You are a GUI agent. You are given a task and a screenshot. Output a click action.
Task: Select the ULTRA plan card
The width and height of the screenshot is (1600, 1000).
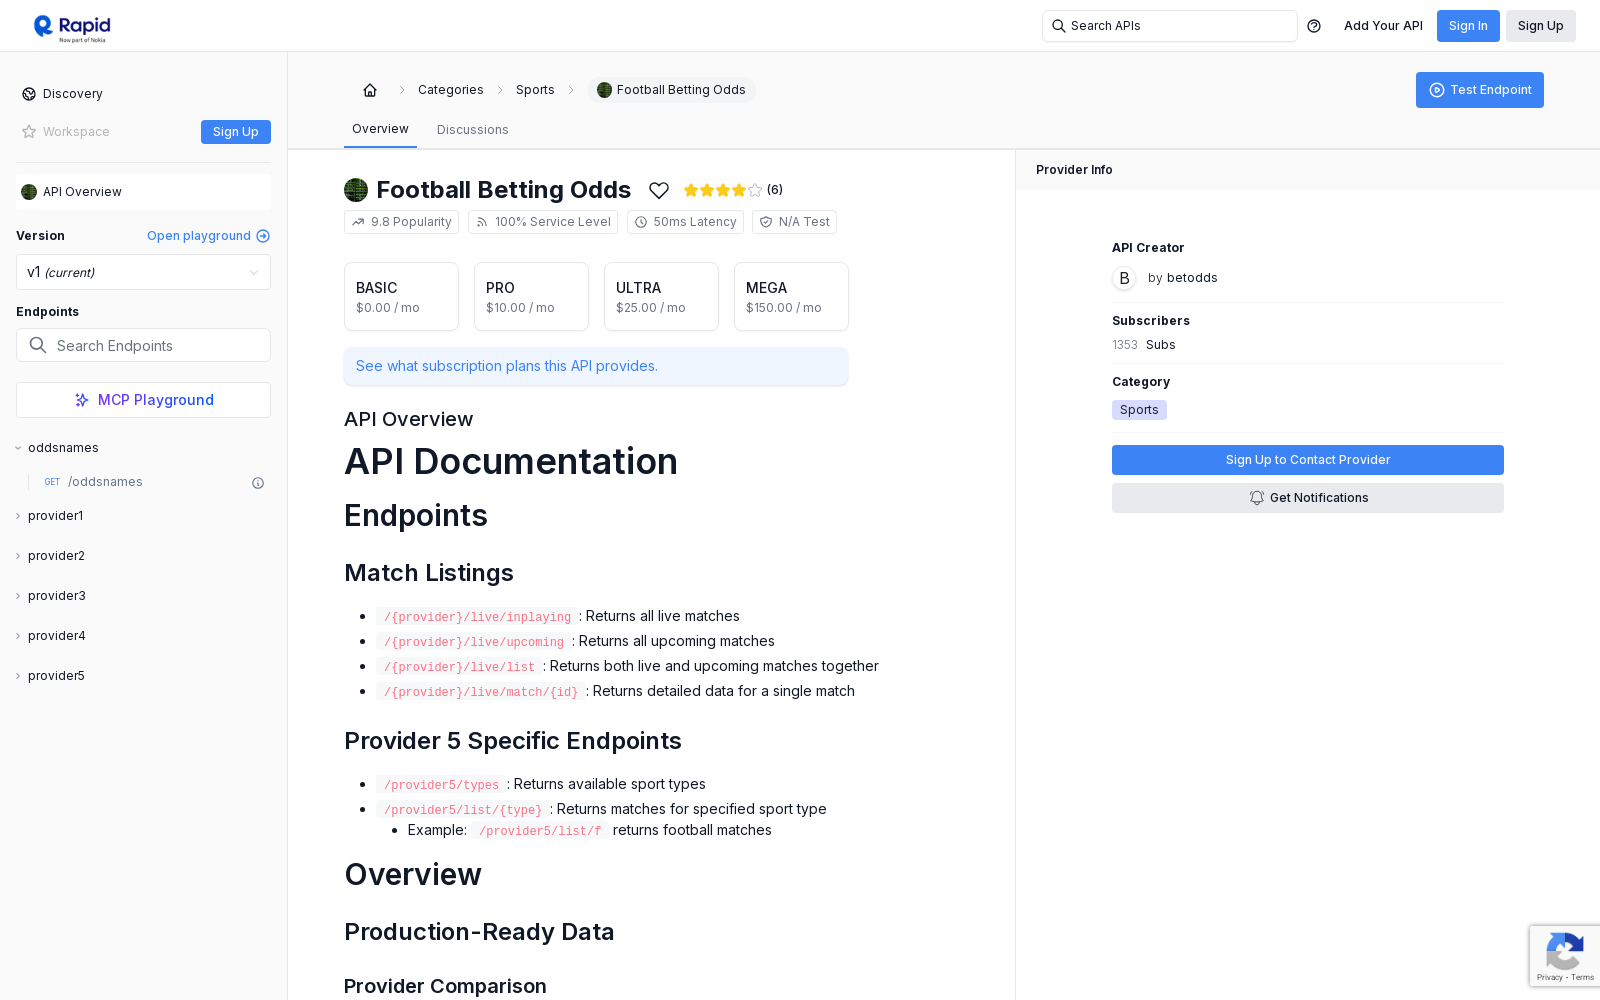661,296
